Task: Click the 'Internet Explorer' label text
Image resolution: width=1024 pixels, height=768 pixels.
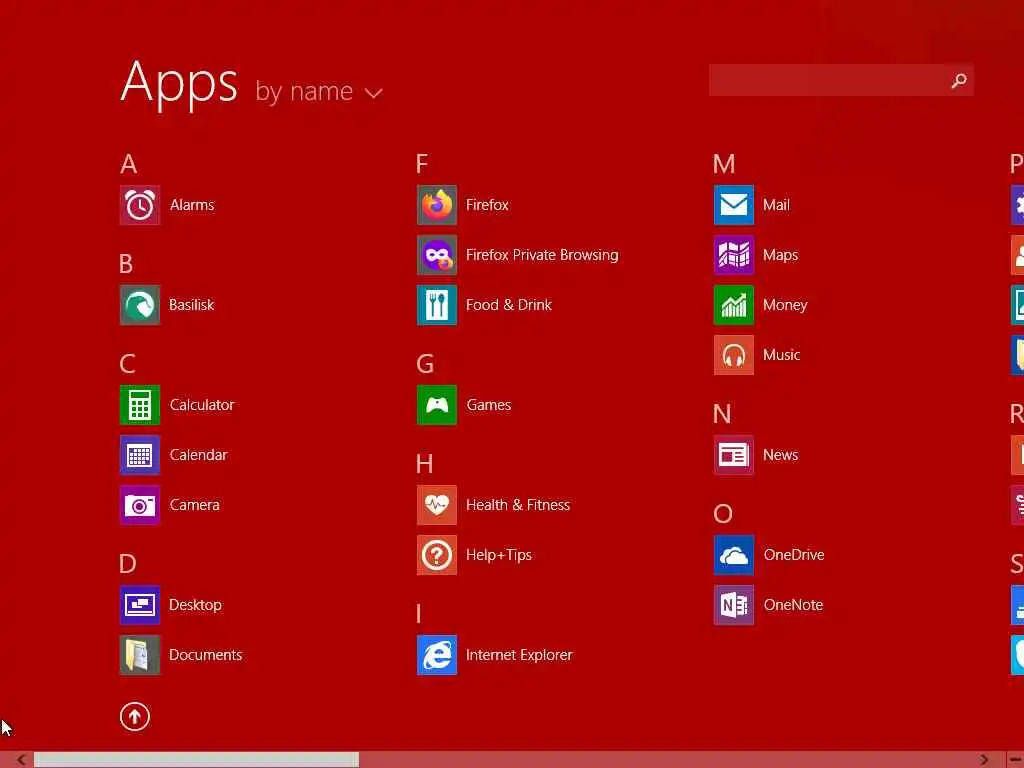Action: (519, 656)
